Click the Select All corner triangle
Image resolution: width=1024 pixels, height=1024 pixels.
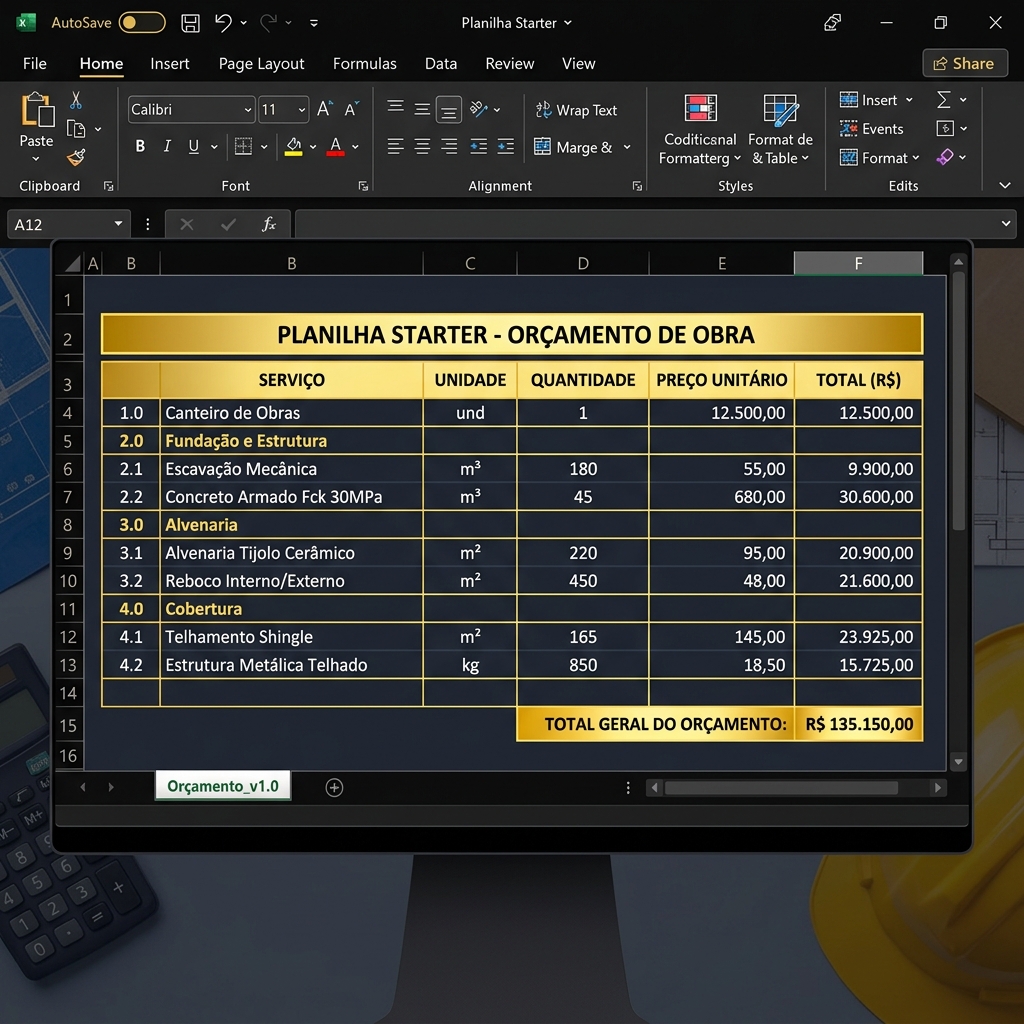(72, 263)
